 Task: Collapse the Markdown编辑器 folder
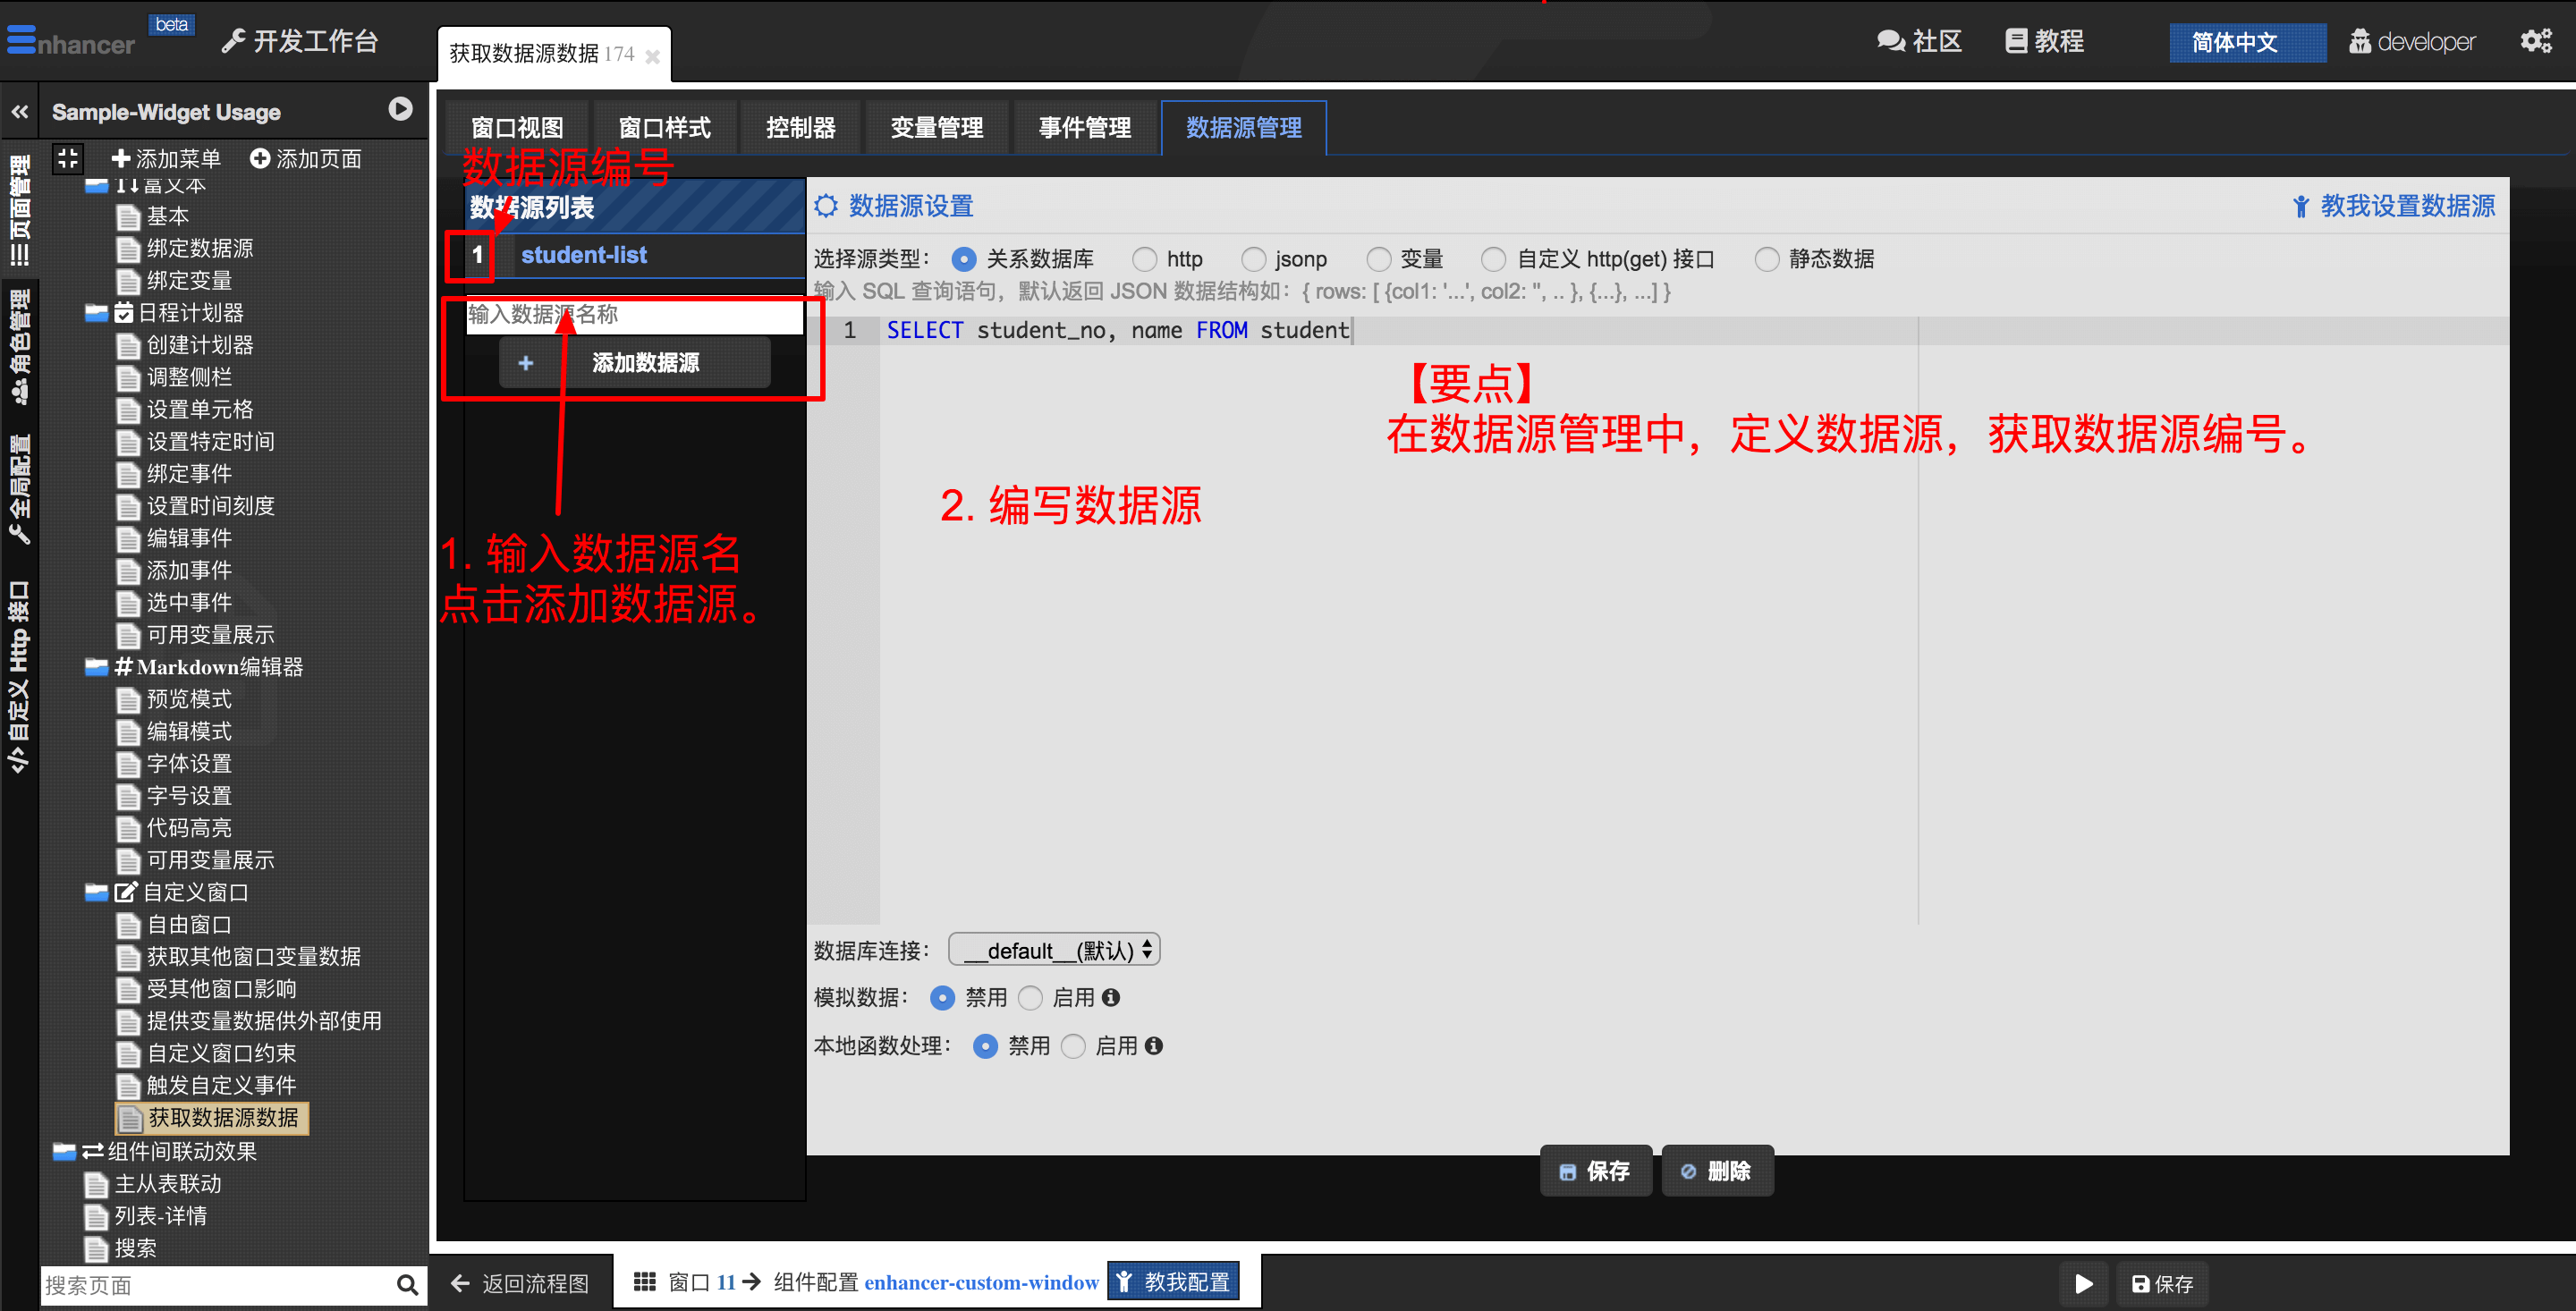tap(97, 667)
